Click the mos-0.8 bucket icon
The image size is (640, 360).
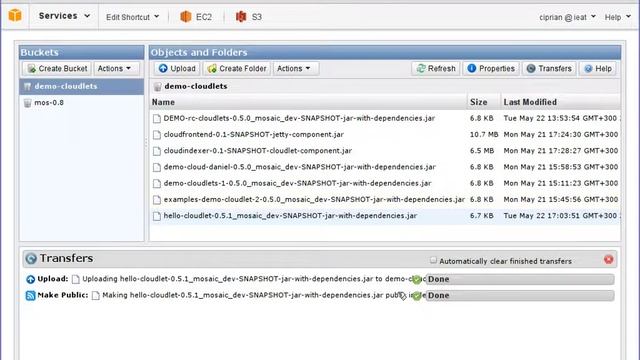tap(27, 103)
